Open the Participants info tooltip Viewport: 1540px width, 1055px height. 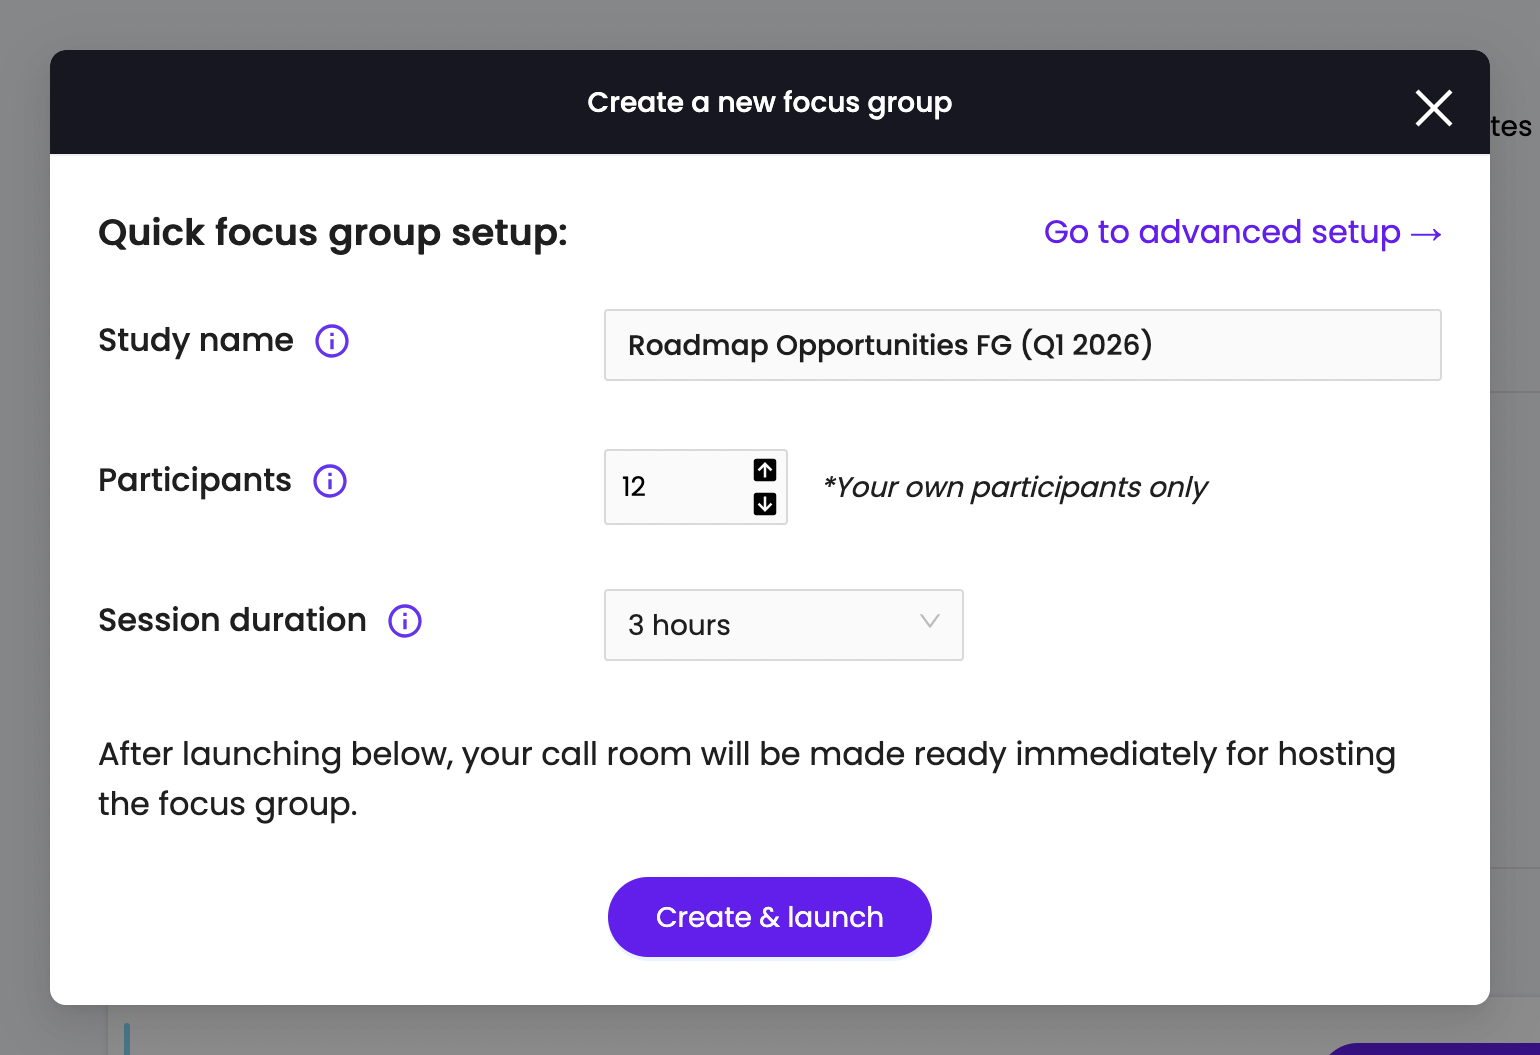point(329,481)
